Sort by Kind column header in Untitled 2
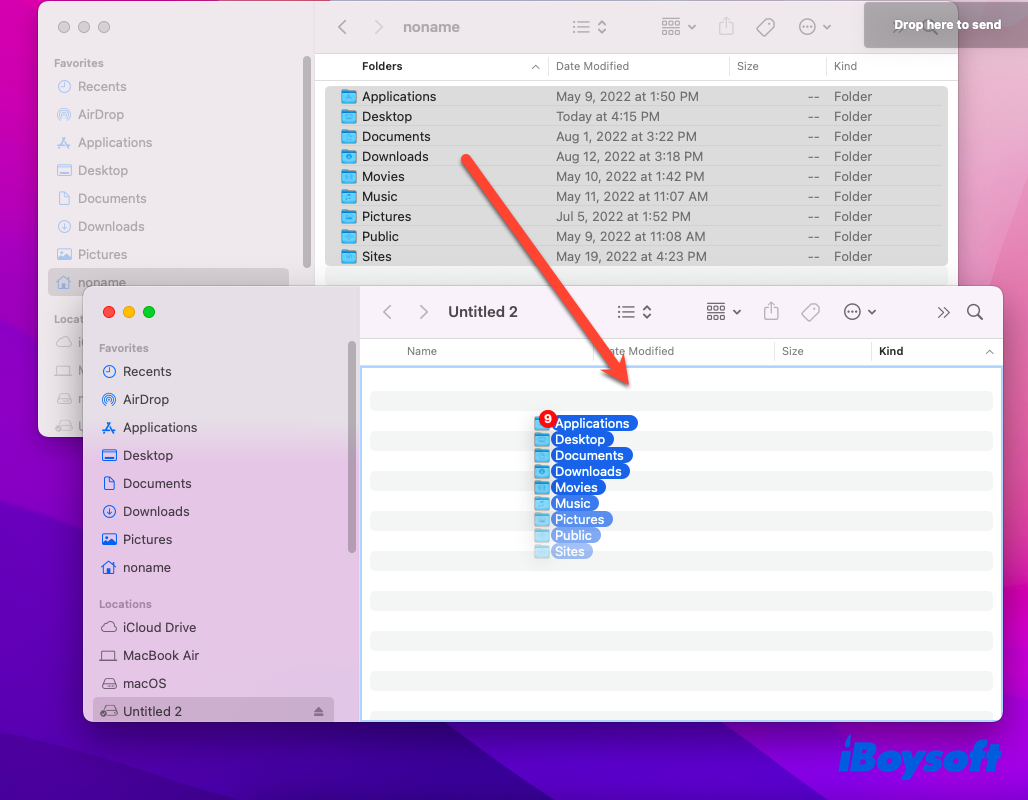1028x800 pixels. click(x=891, y=351)
